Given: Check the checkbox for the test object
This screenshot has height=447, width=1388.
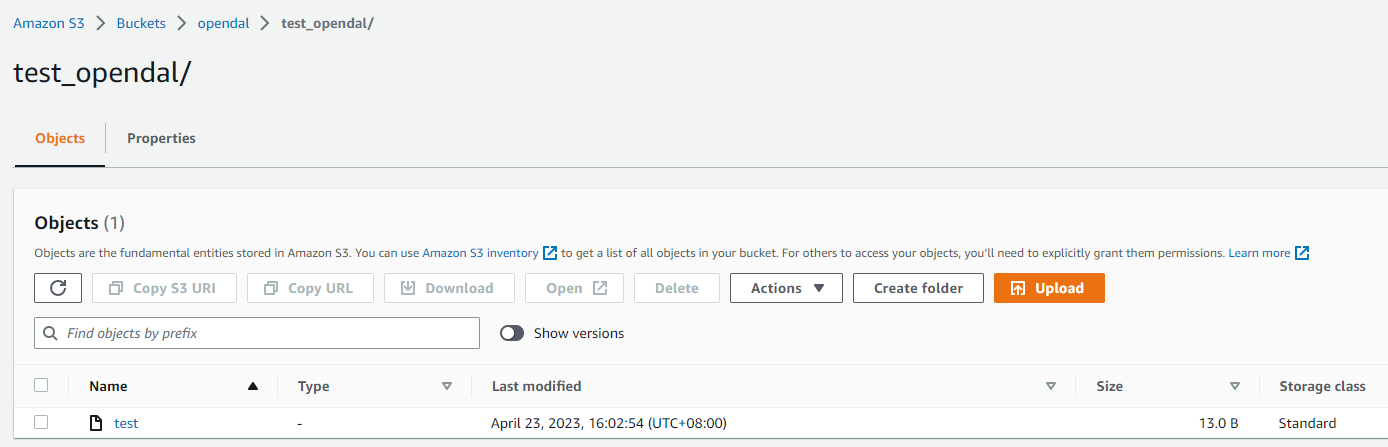Looking at the screenshot, I should [x=41, y=422].
